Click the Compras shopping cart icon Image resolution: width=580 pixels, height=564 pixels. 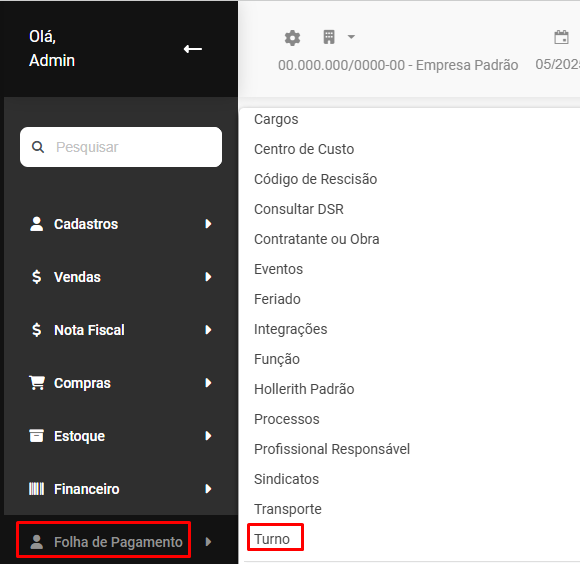coord(37,383)
